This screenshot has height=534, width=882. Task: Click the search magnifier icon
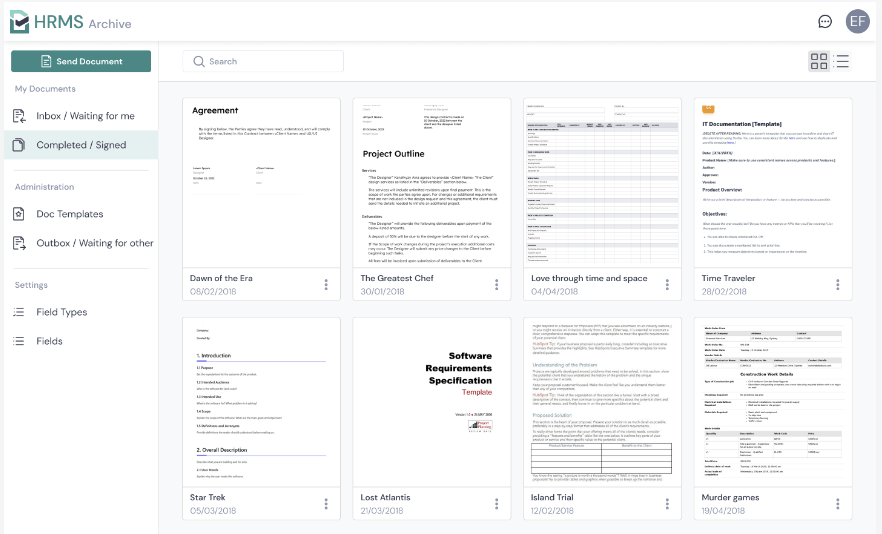click(x=199, y=61)
